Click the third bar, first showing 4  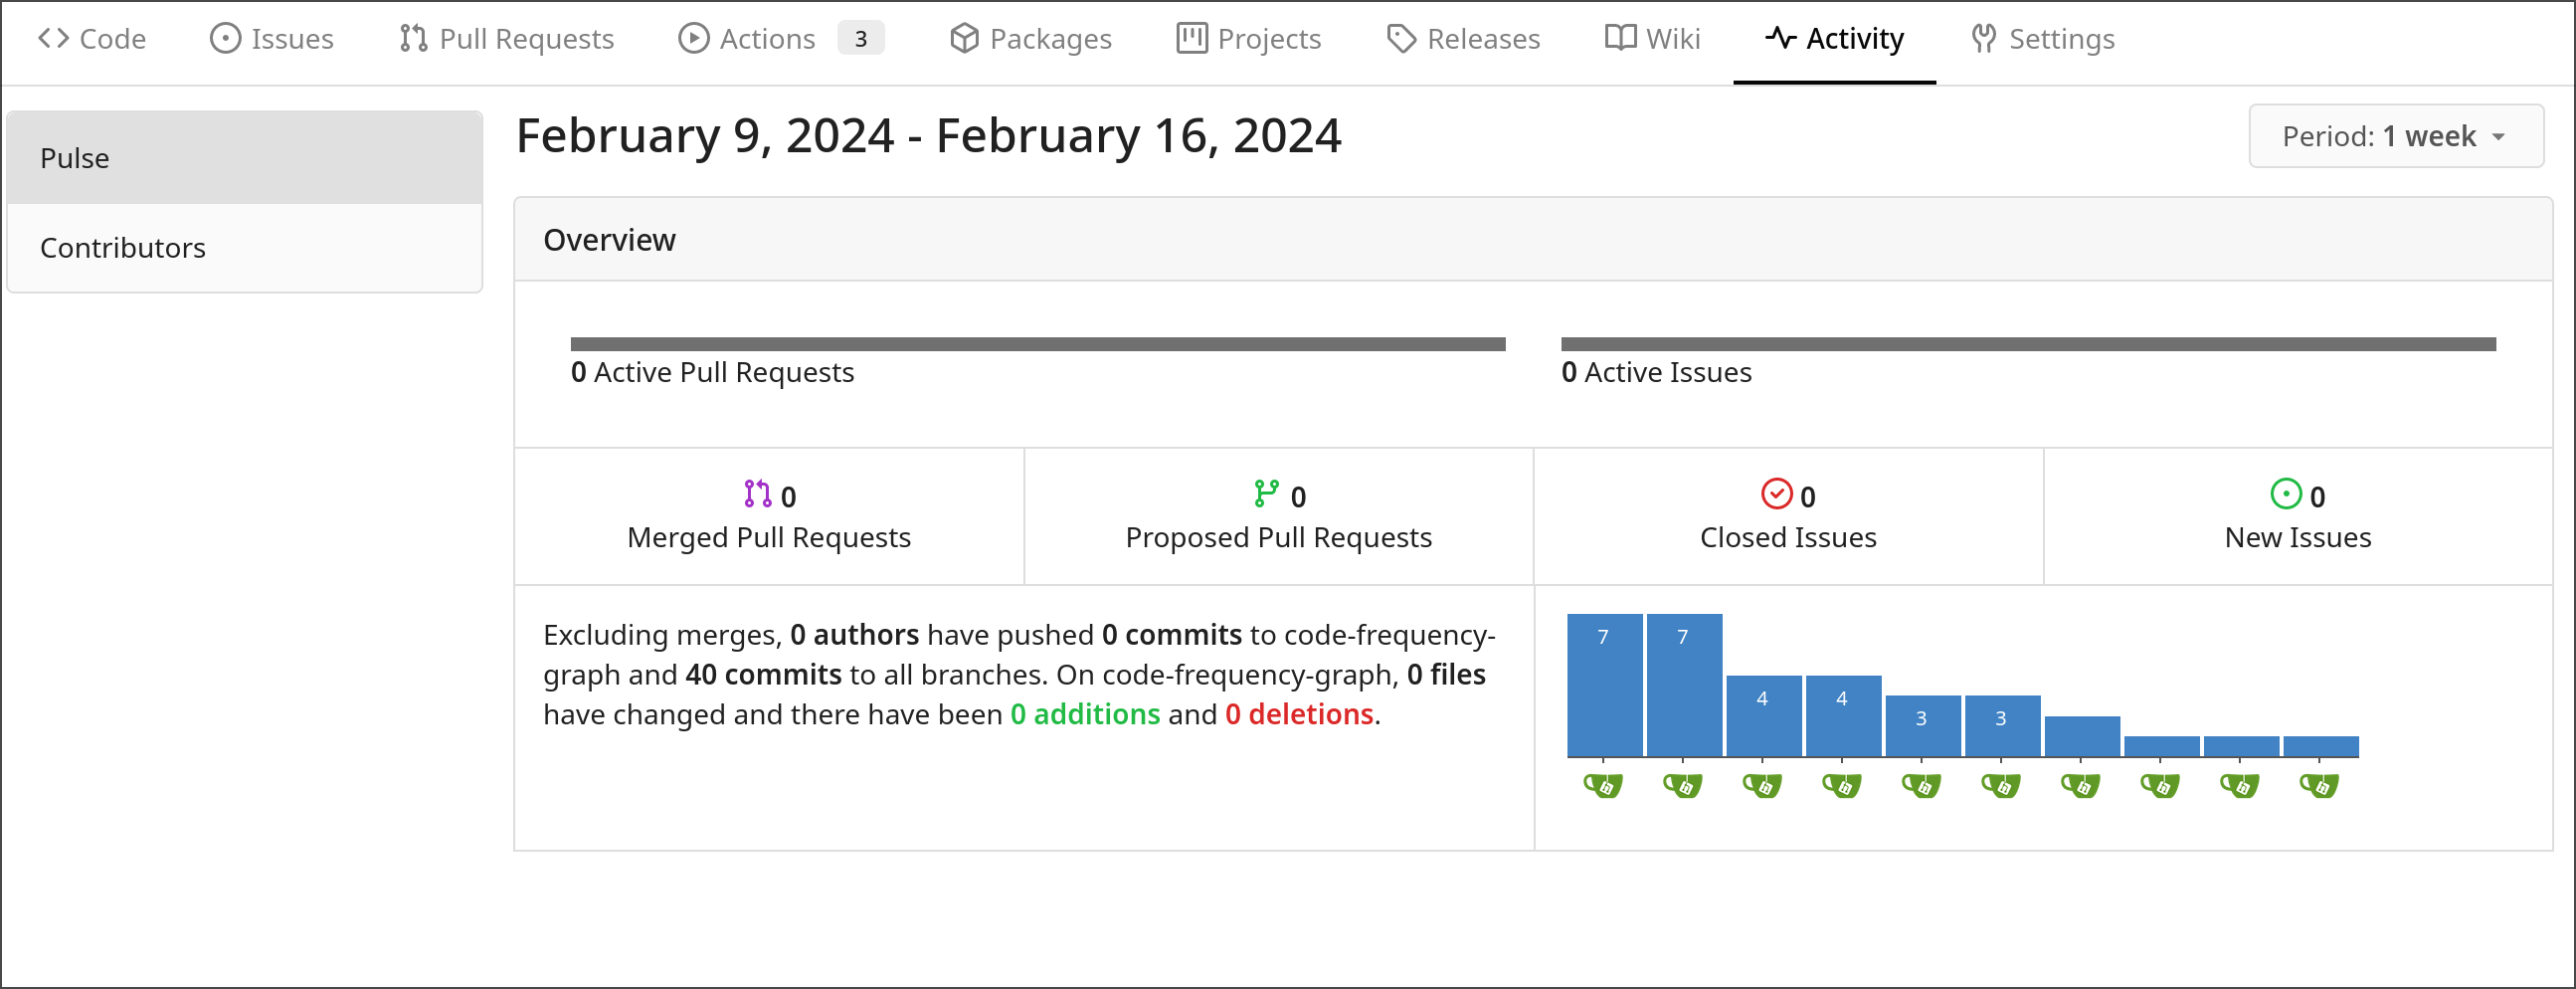click(1763, 716)
